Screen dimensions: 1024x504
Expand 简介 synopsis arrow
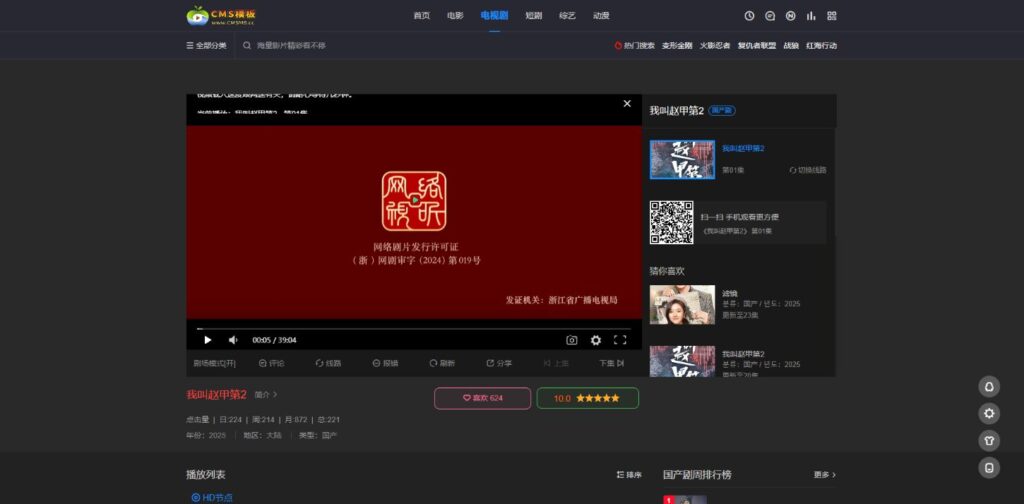[x=266, y=395]
